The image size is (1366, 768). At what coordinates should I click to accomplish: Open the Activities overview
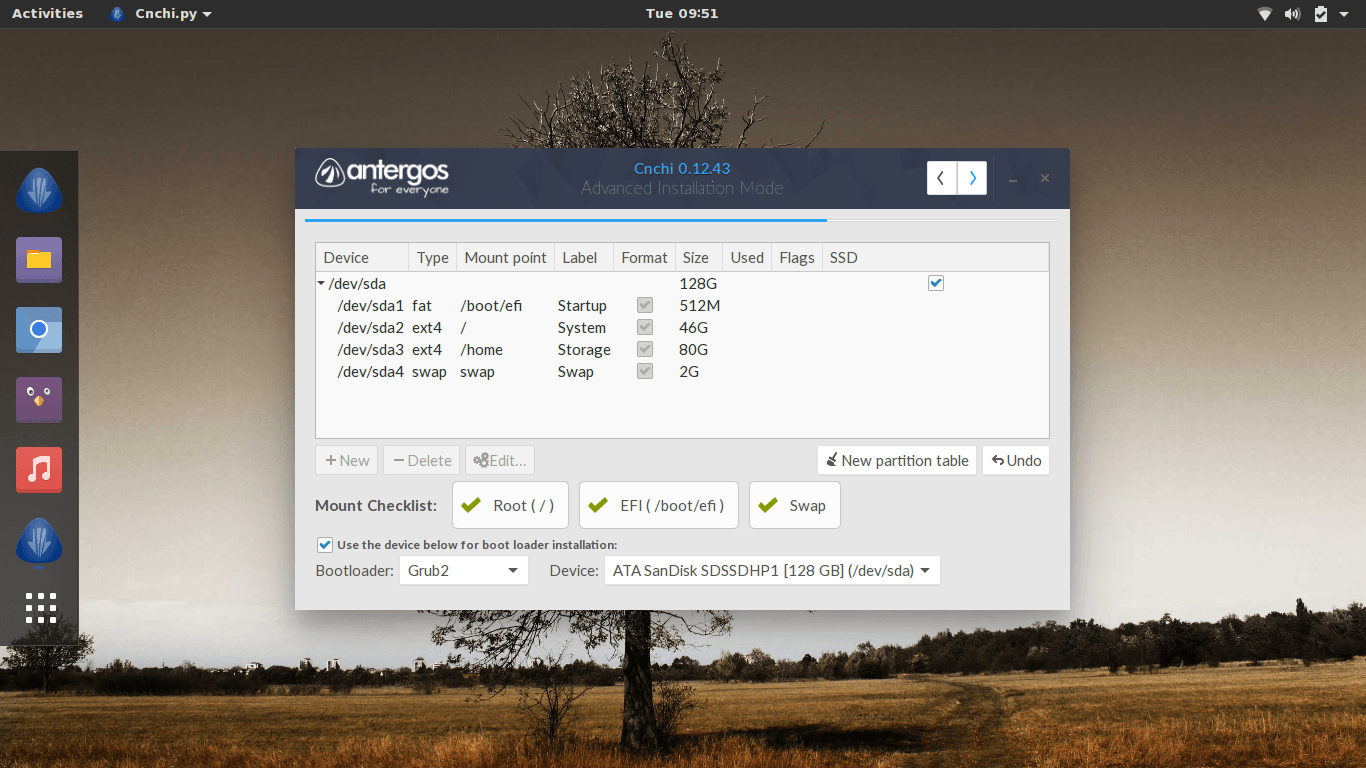[x=47, y=14]
